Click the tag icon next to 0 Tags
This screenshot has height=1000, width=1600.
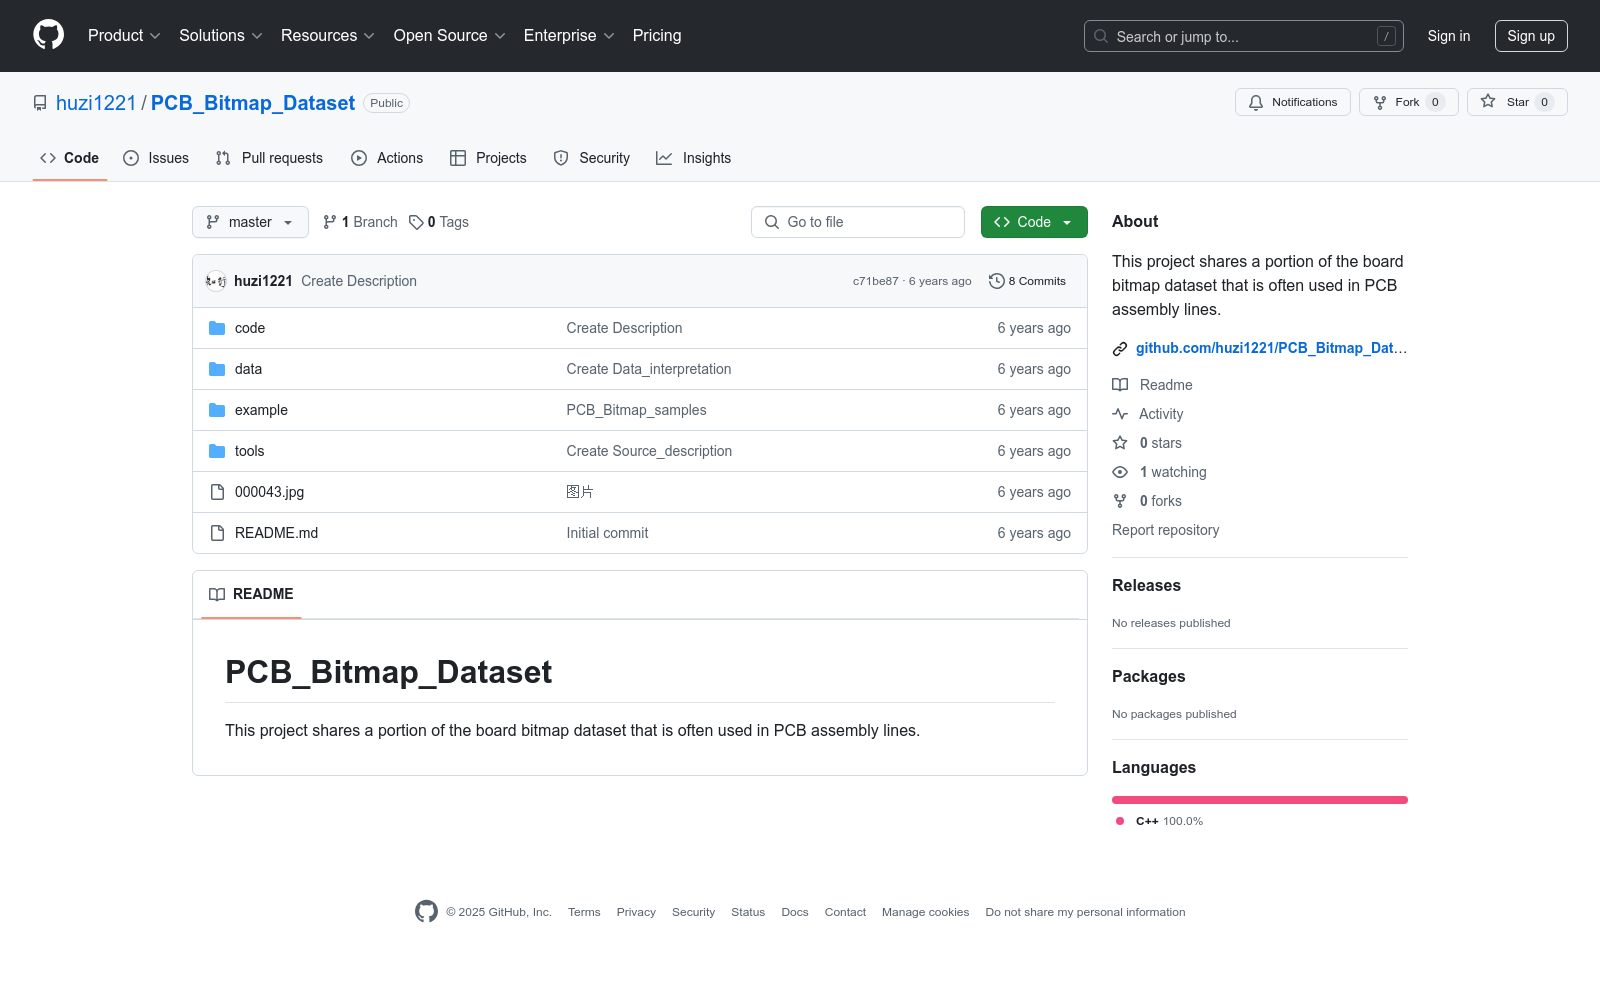[x=416, y=222]
